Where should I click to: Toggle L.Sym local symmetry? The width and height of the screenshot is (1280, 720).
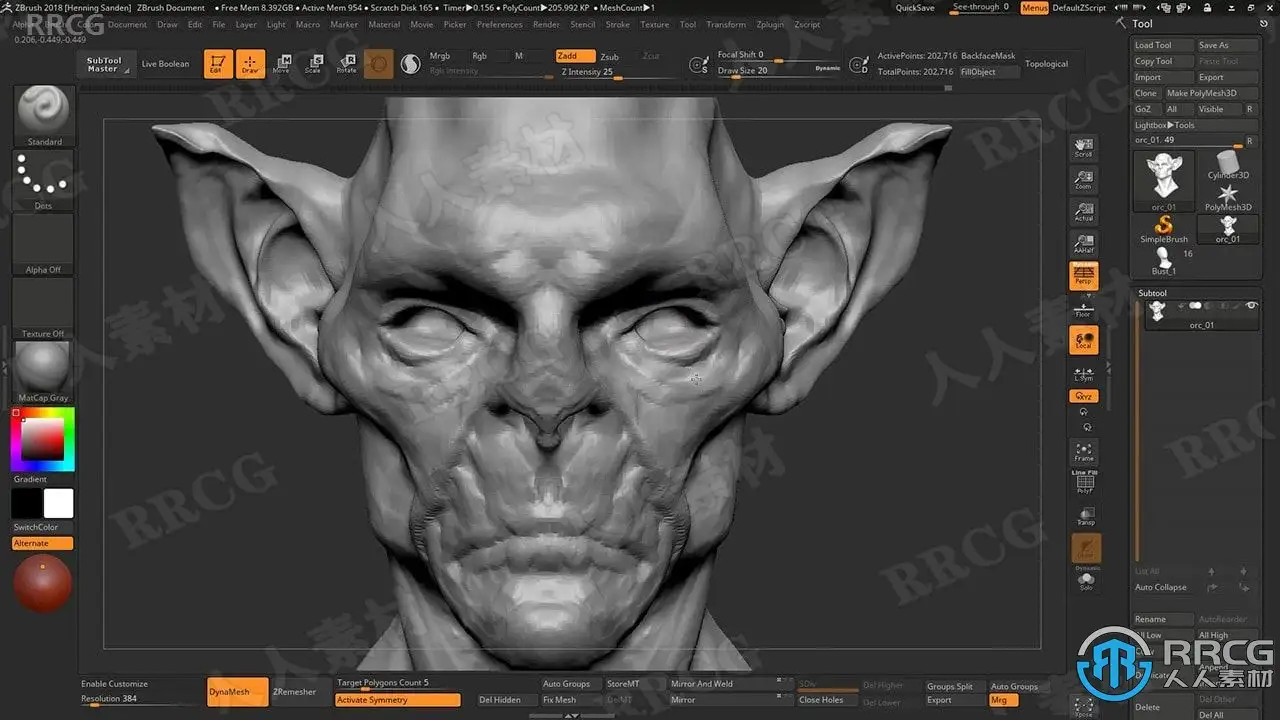(x=1083, y=372)
